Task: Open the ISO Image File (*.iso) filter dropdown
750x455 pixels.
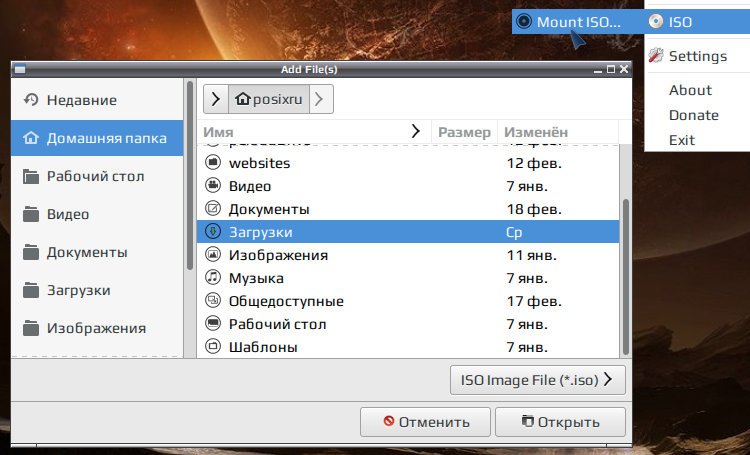Action: coord(538,380)
